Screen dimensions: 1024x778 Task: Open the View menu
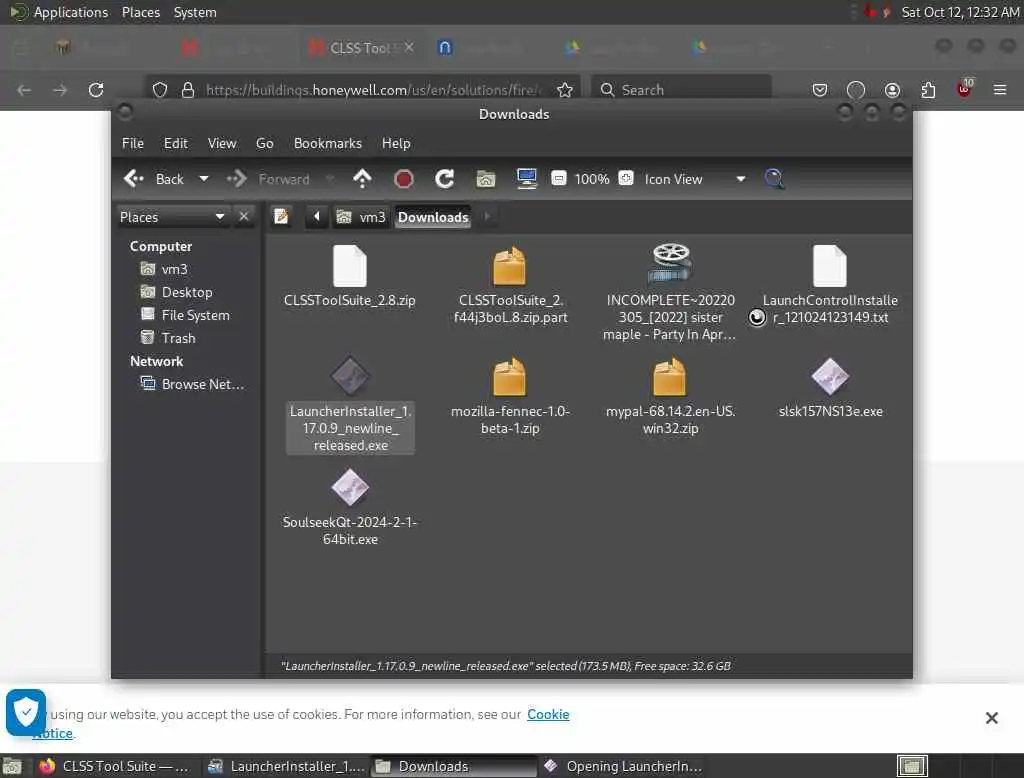222,143
